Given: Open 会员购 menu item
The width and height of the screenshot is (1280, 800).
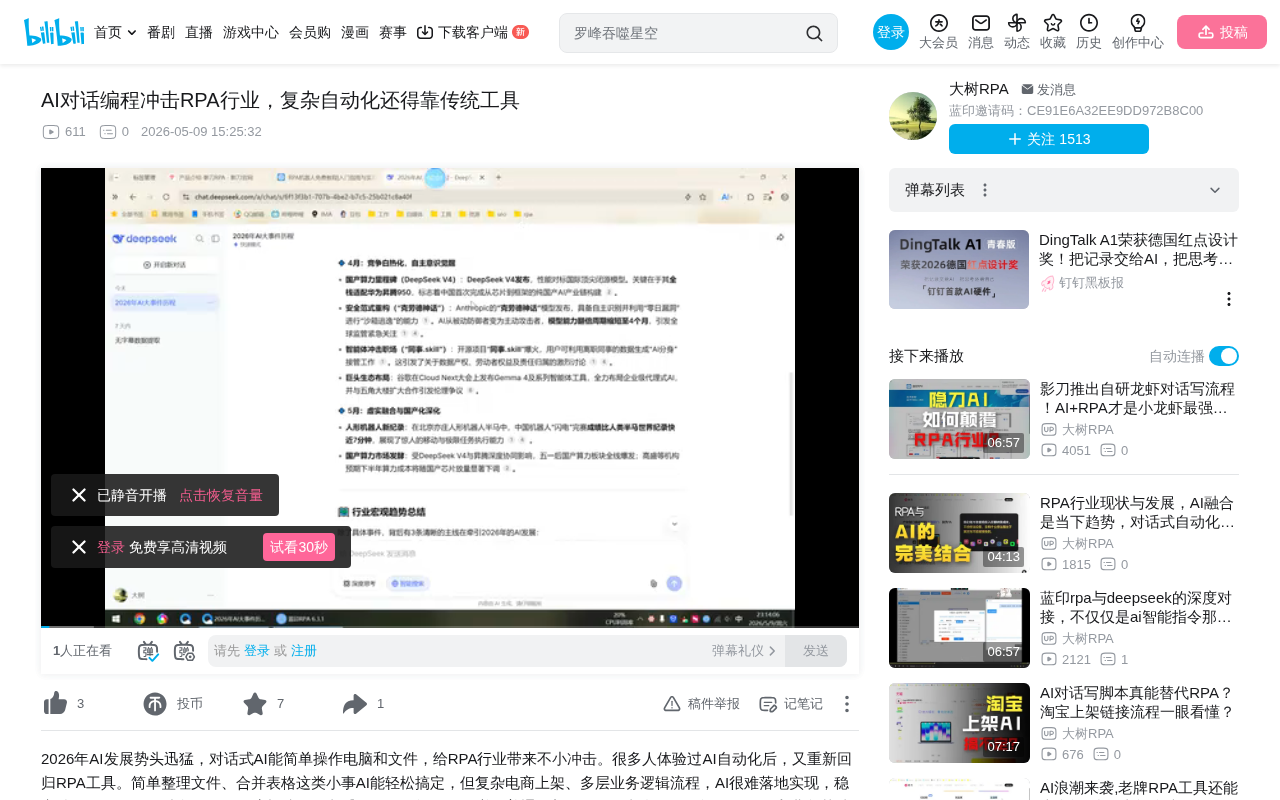Looking at the screenshot, I should click(310, 32).
